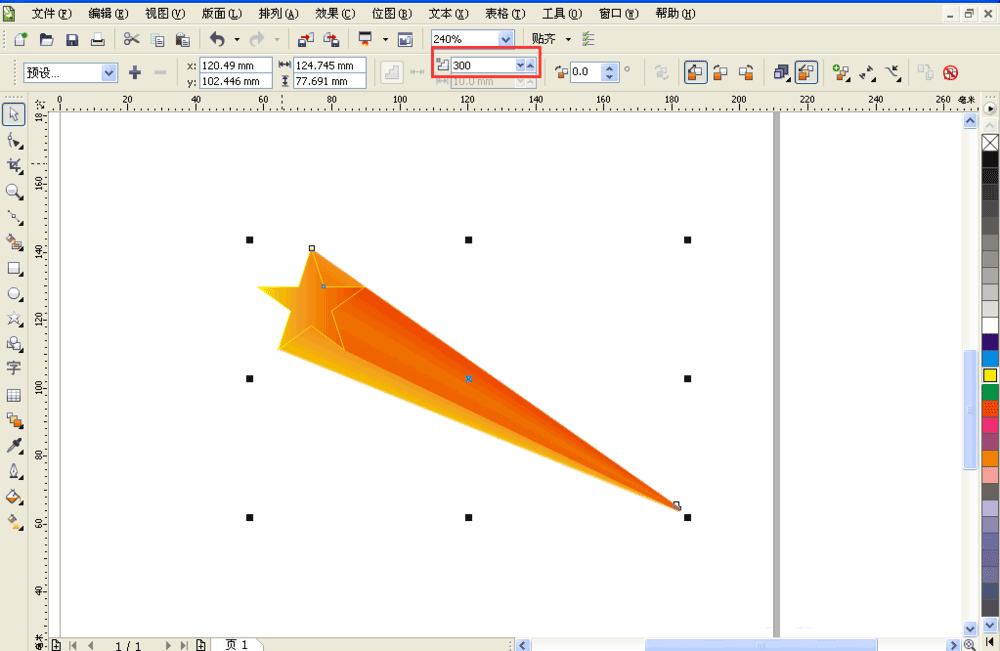Select the Table tool
Viewport: 1000px width, 651px height.
(14, 395)
